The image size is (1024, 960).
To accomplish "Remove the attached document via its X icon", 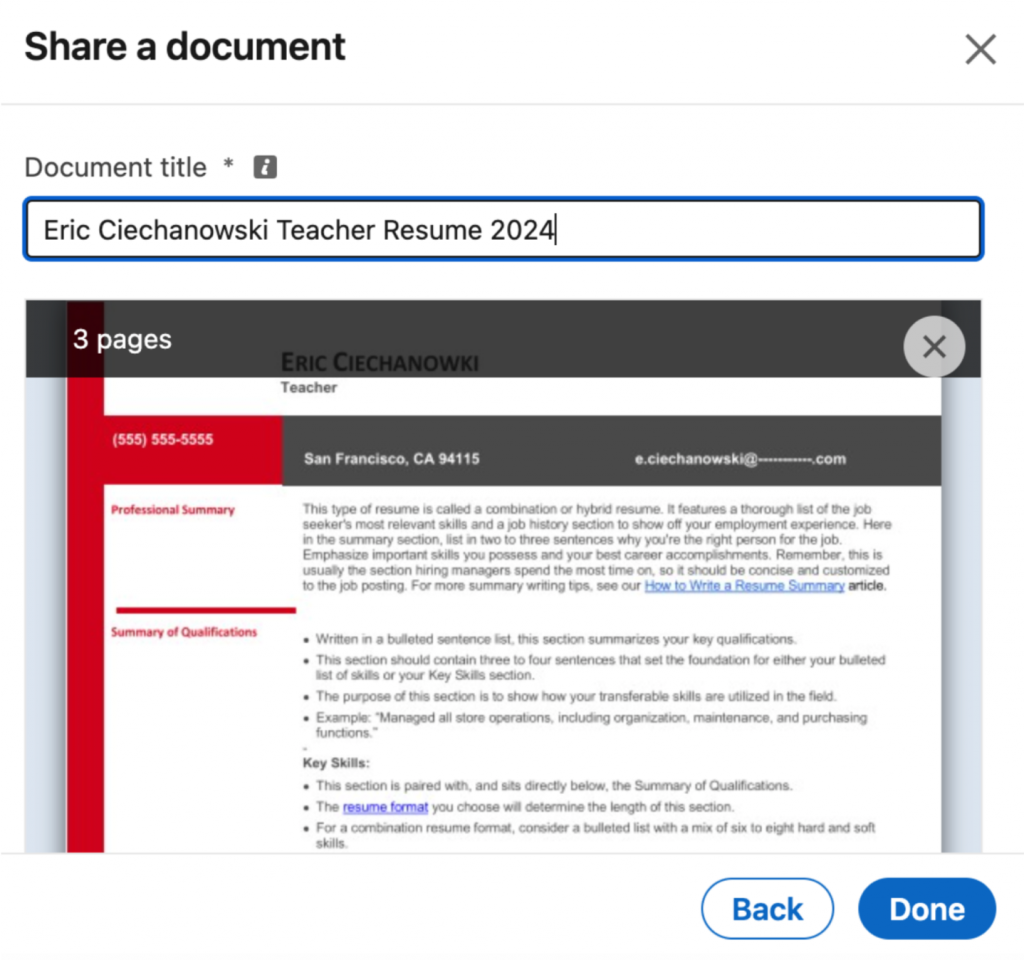I will click(x=934, y=346).
